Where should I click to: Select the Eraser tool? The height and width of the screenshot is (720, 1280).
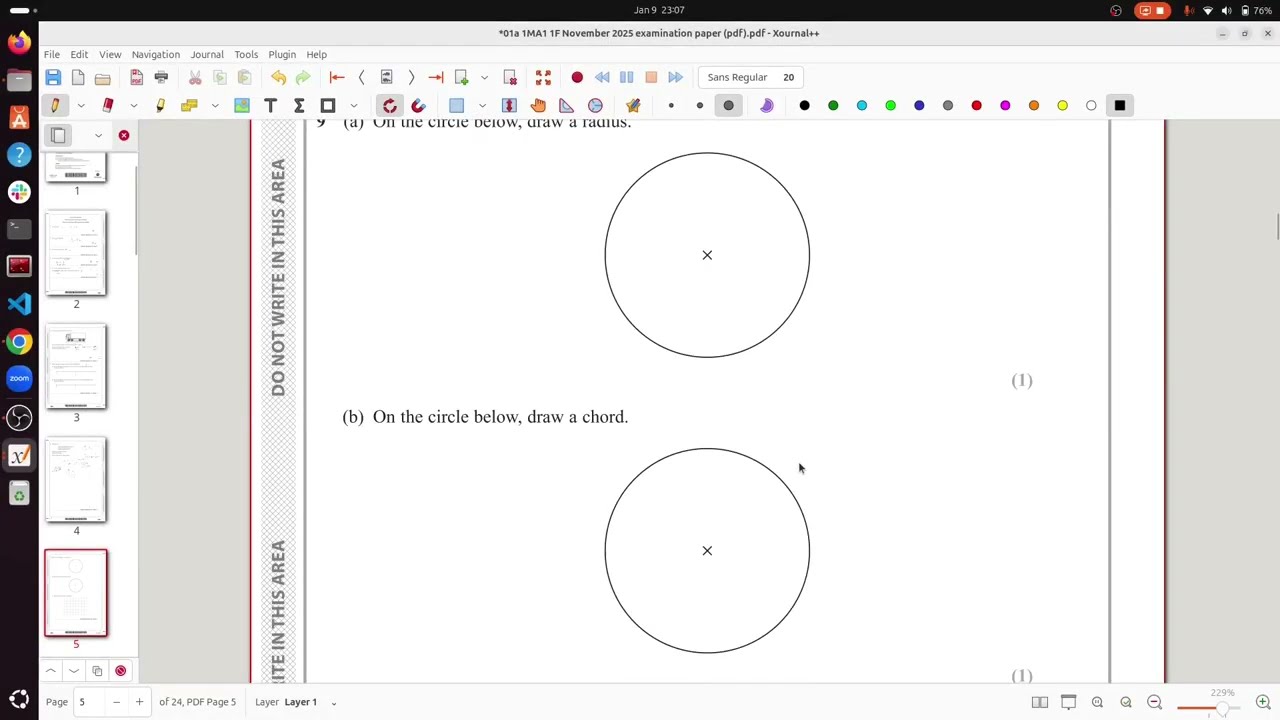tap(108, 105)
